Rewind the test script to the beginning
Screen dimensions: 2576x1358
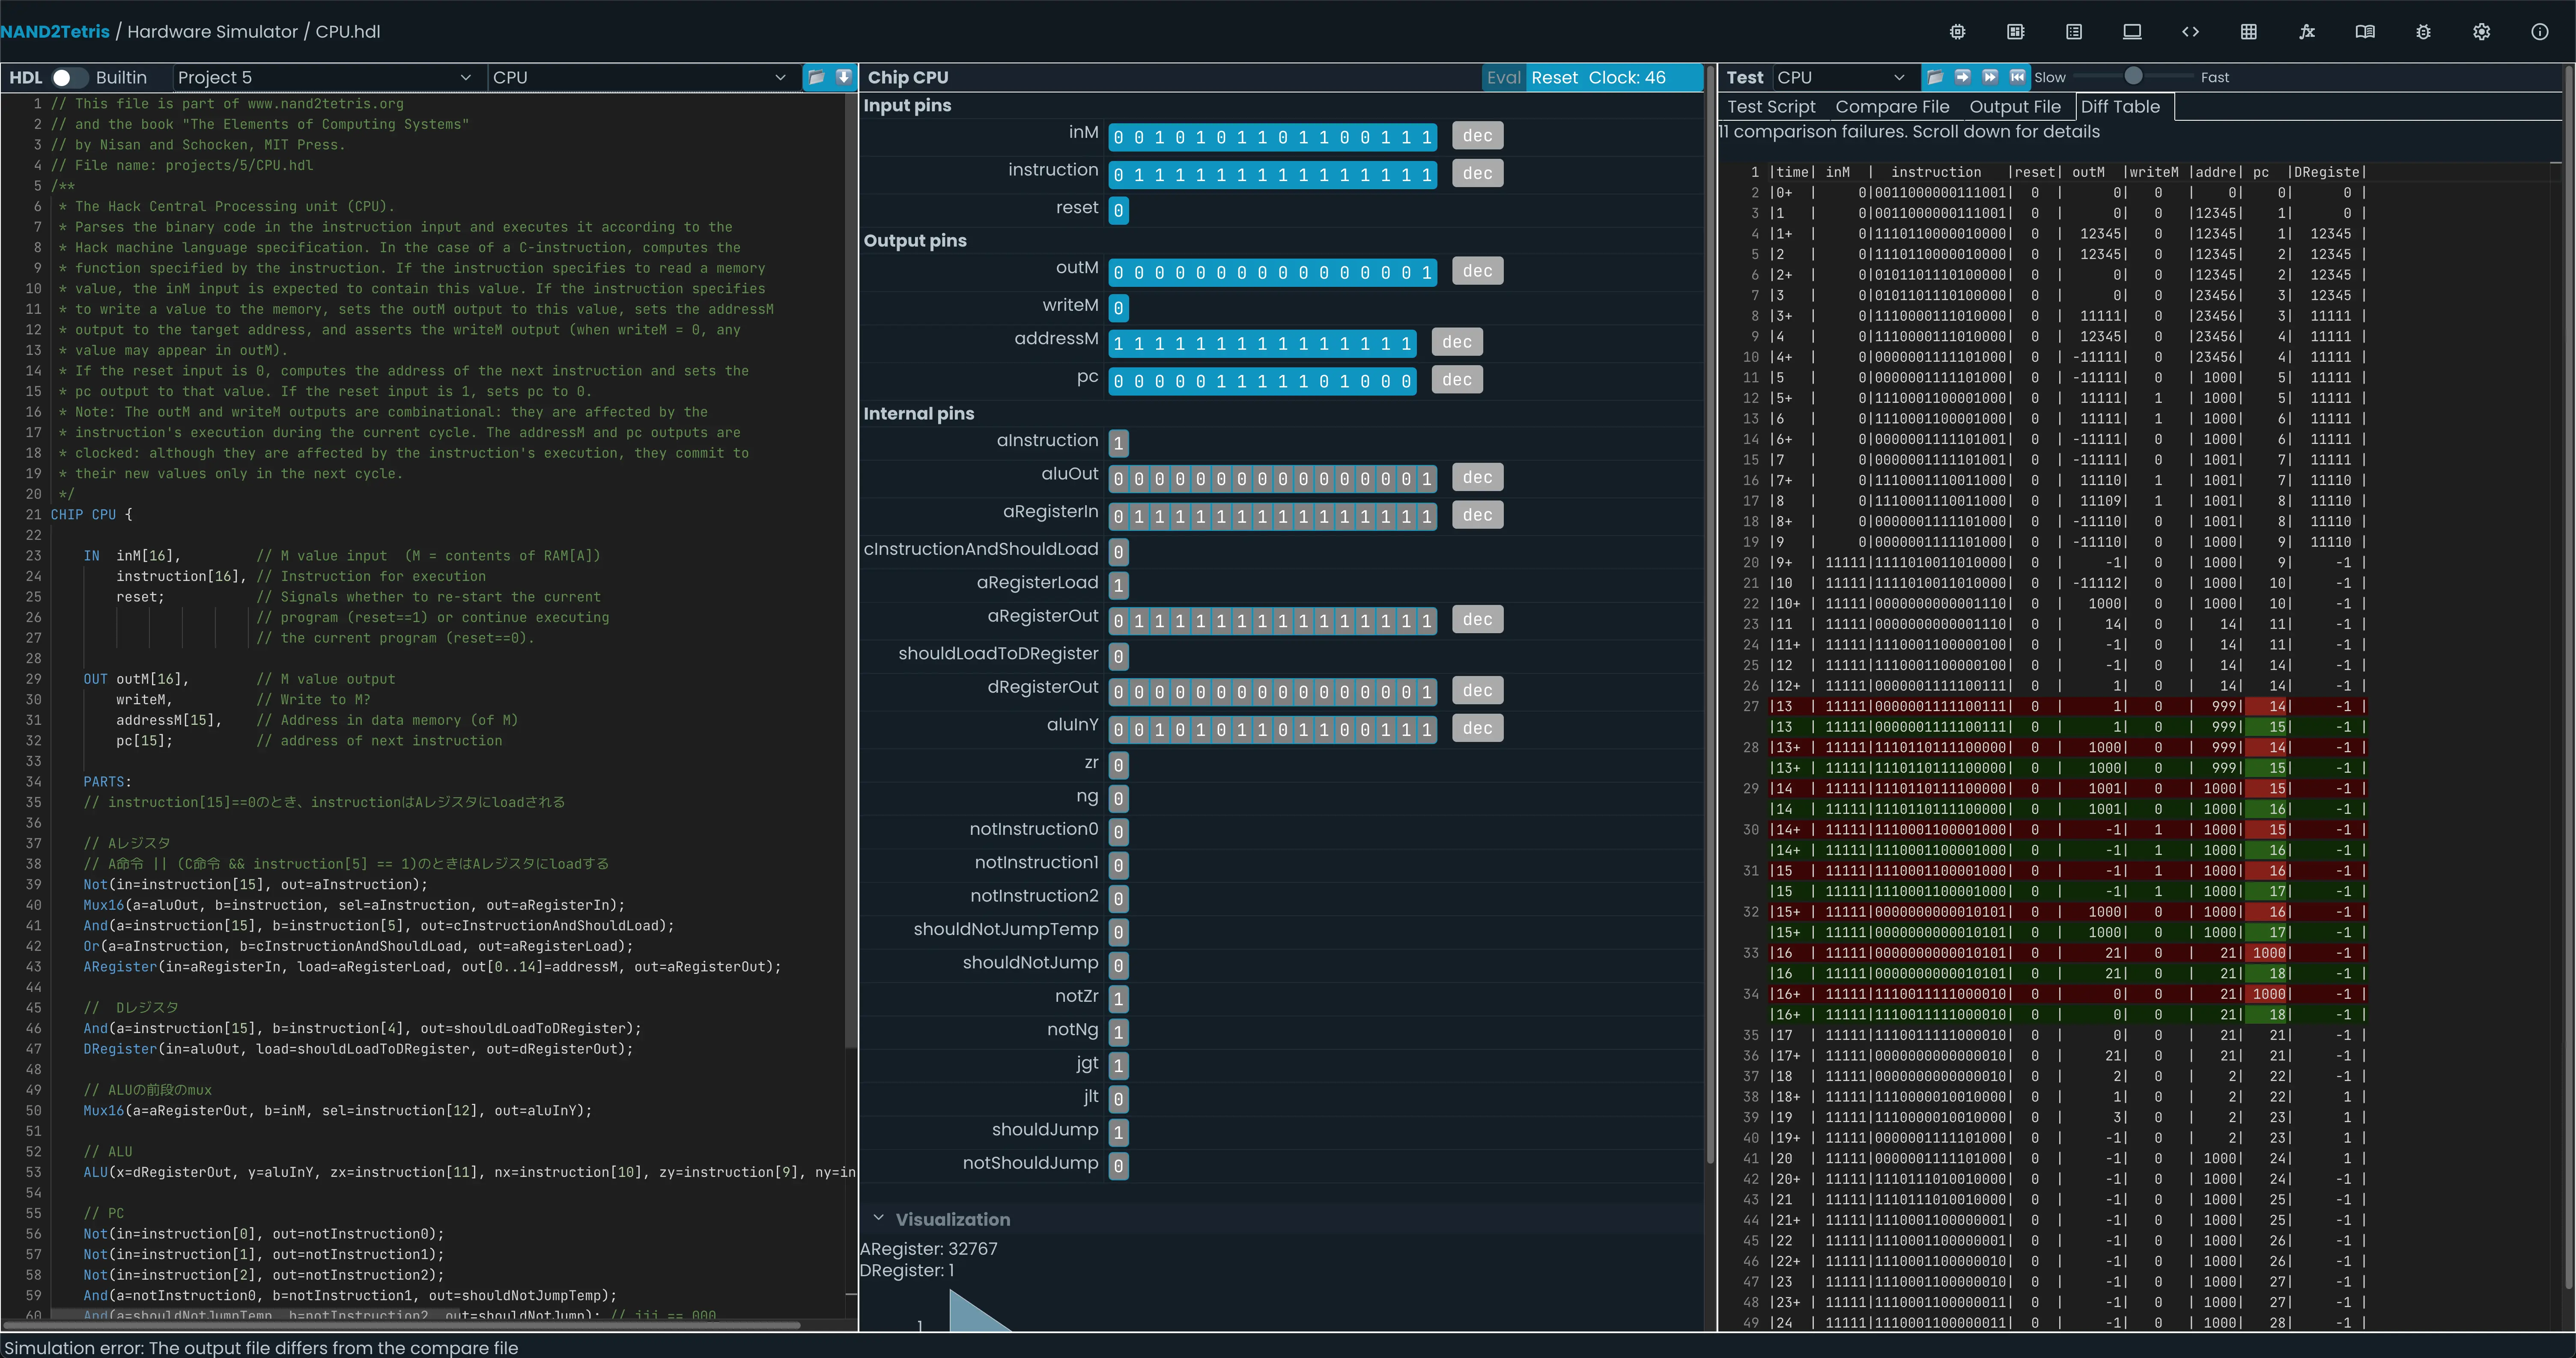point(2019,77)
